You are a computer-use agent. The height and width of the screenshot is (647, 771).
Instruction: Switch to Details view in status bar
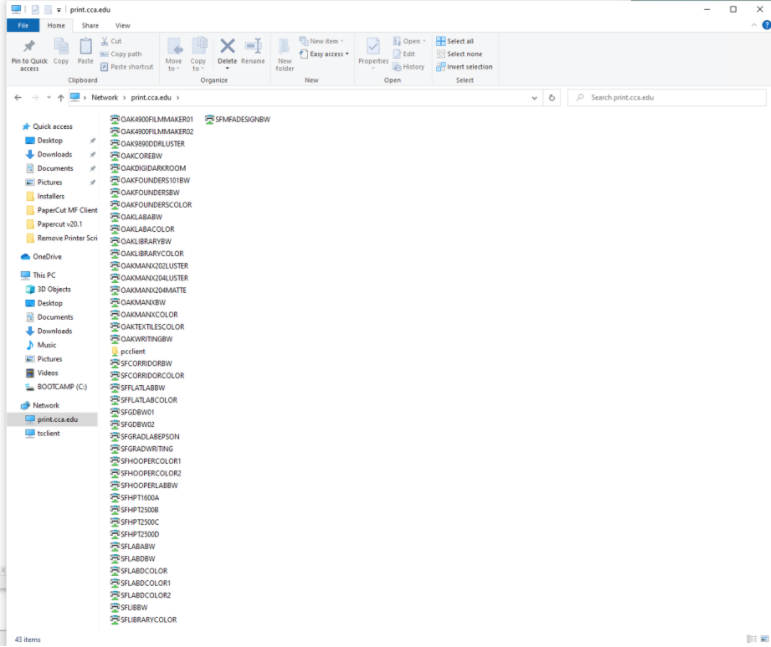752,639
